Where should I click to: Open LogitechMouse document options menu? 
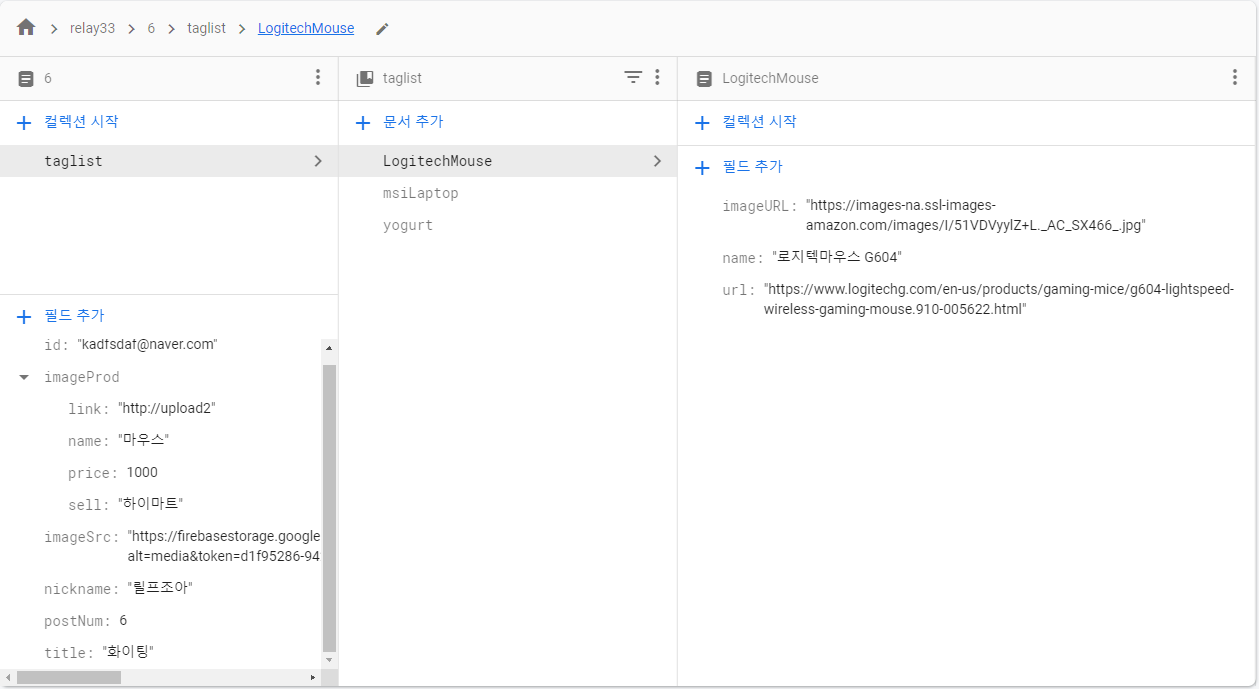click(1235, 77)
